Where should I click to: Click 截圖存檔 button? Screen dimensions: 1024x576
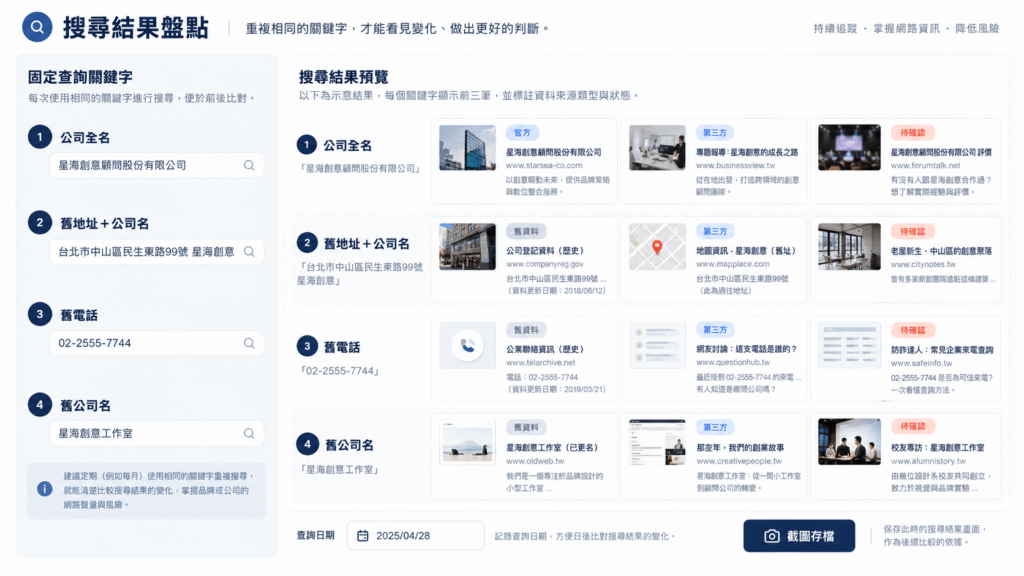799,536
